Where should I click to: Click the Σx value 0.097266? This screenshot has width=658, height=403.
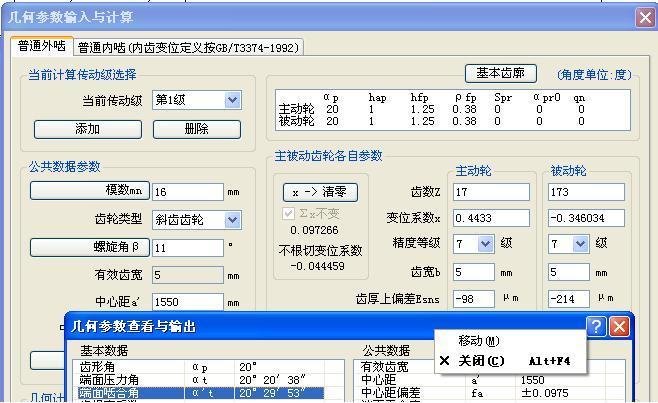314,230
